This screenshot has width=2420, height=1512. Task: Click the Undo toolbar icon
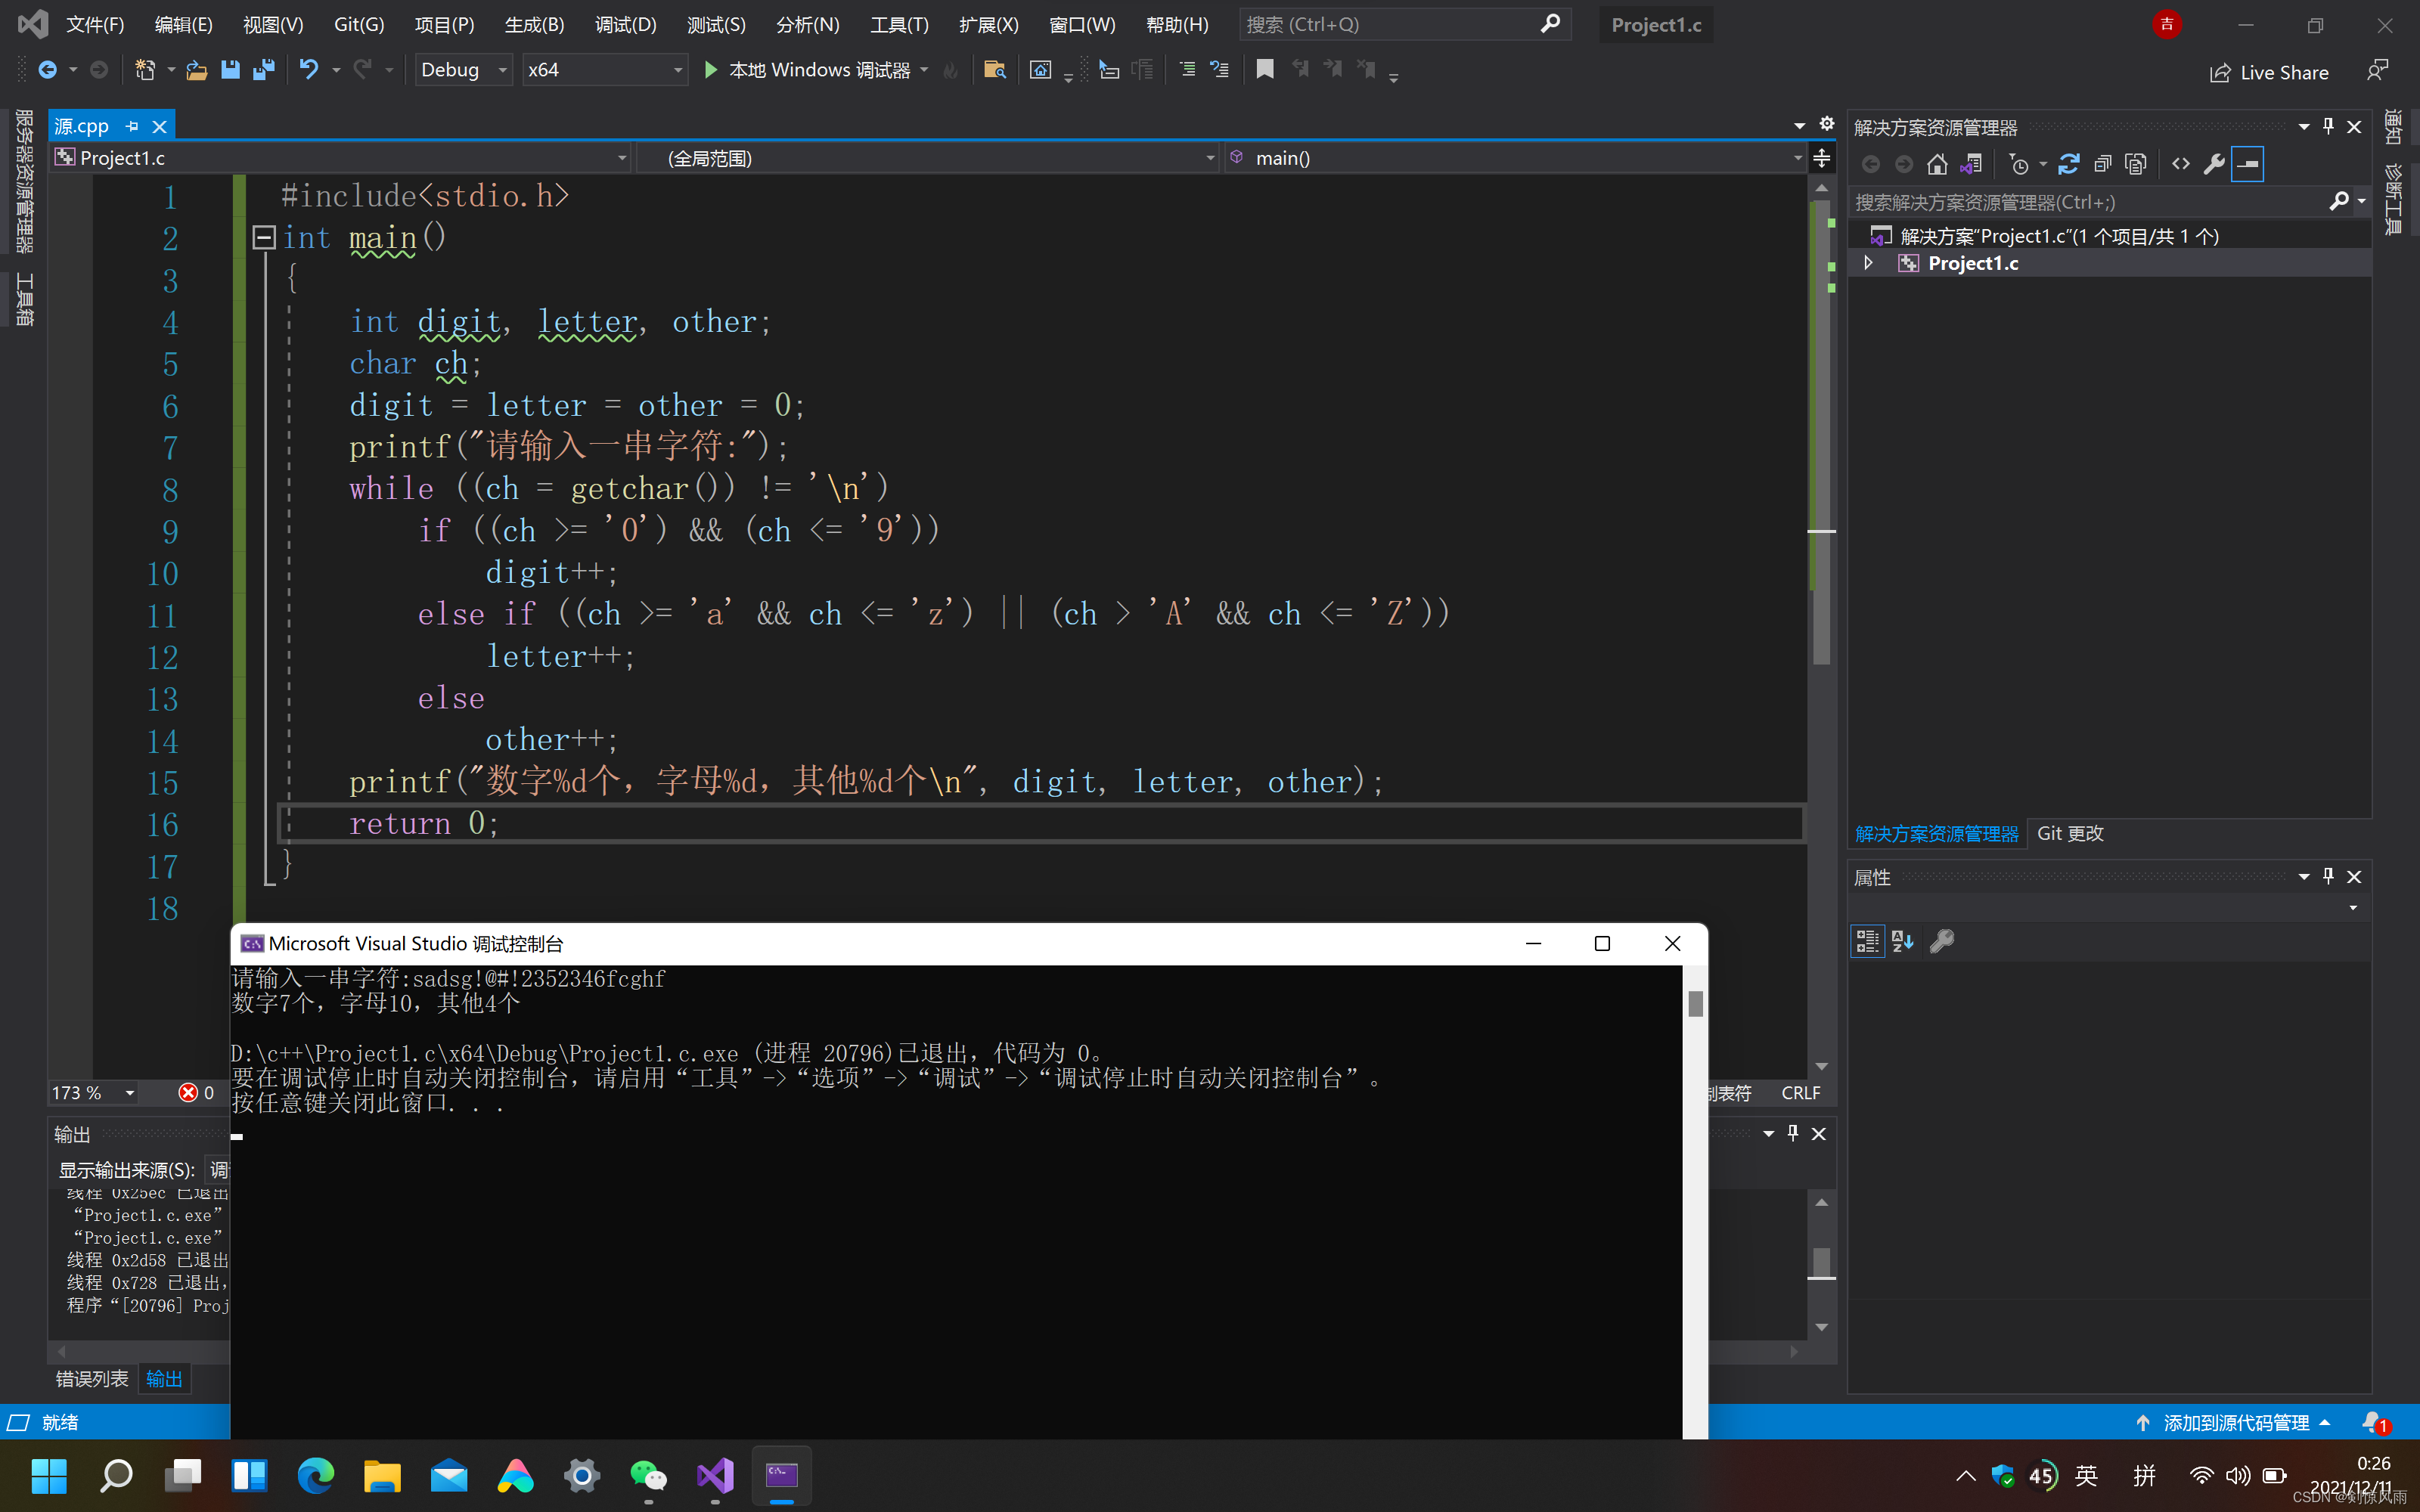coord(309,70)
